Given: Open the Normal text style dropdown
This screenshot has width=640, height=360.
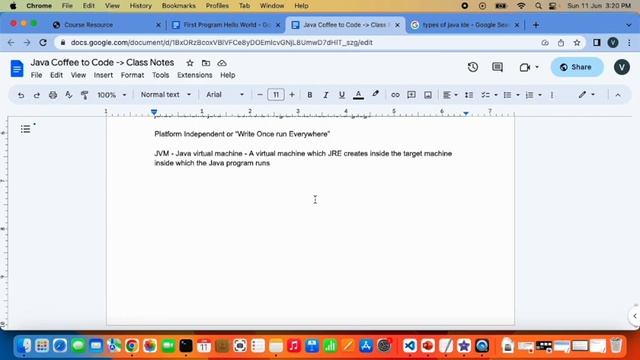Looking at the screenshot, I should click(165, 95).
